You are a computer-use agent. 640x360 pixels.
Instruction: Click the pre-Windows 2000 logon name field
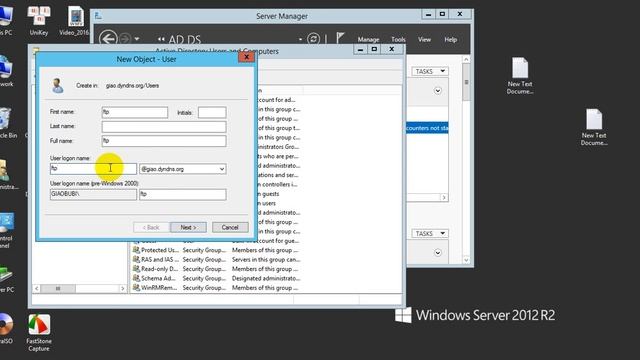pyautogui.click(x=182, y=194)
